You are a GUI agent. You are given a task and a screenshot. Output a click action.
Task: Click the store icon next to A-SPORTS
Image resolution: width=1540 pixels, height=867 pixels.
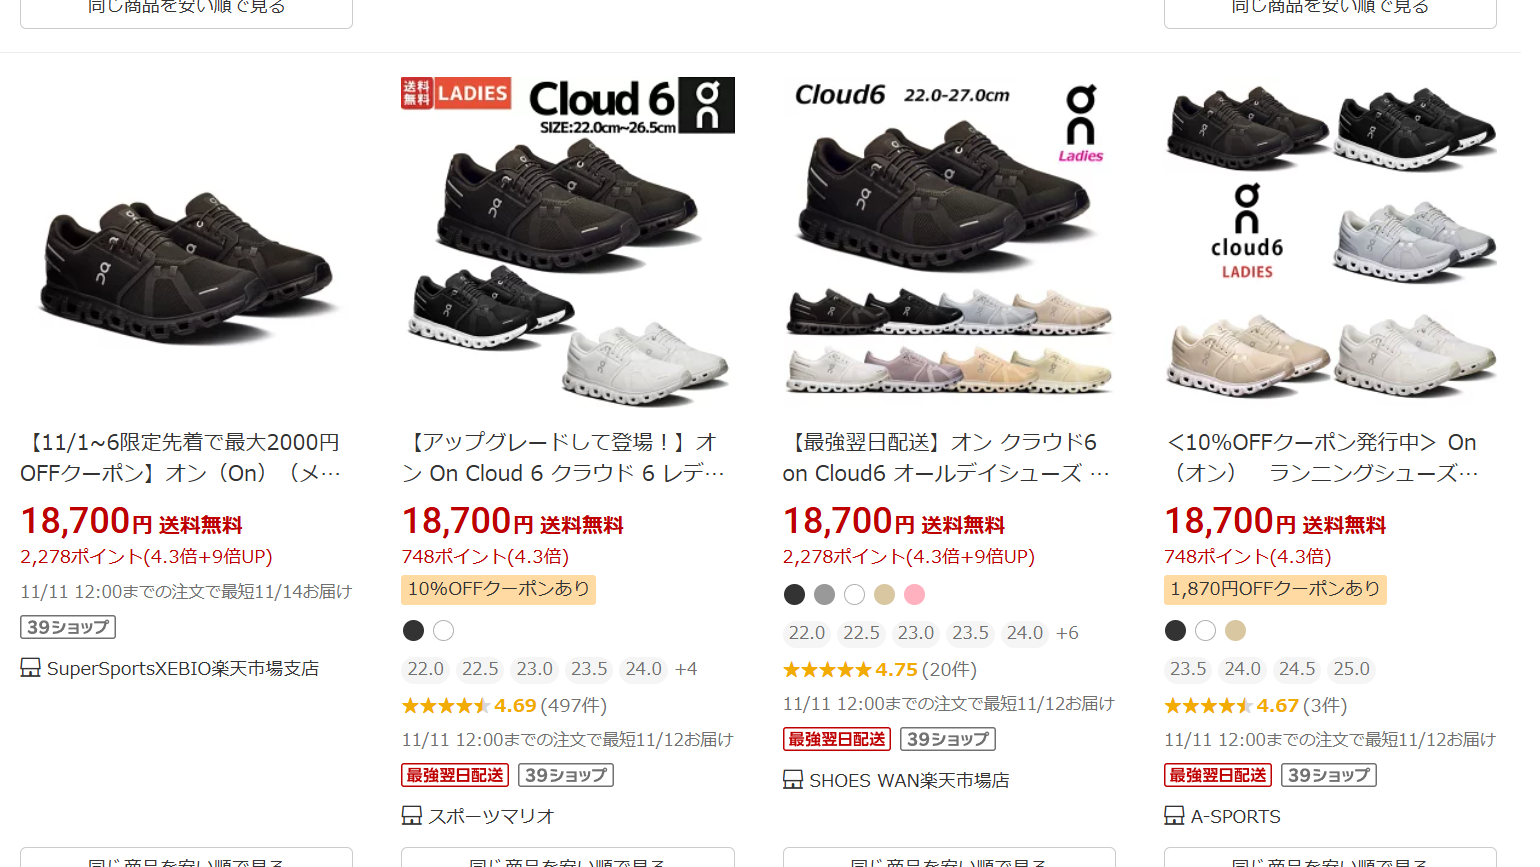(x=1175, y=816)
